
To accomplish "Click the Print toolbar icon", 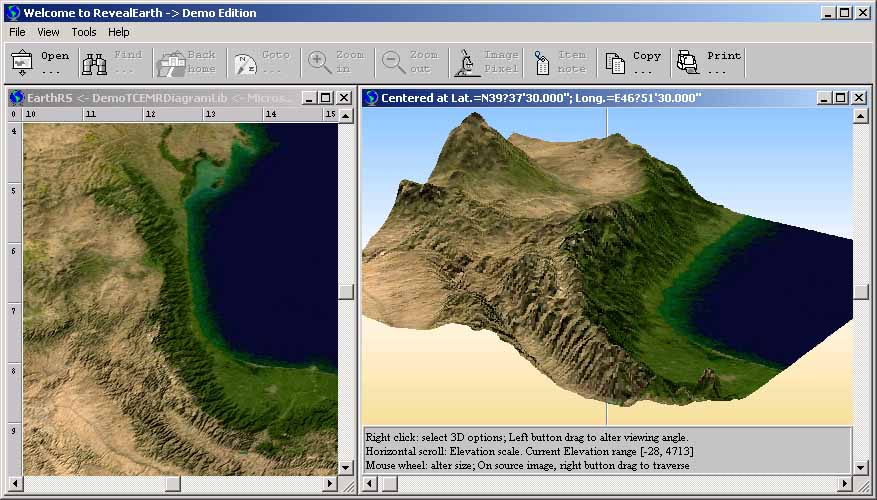I will pyautogui.click(x=688, y=63).
